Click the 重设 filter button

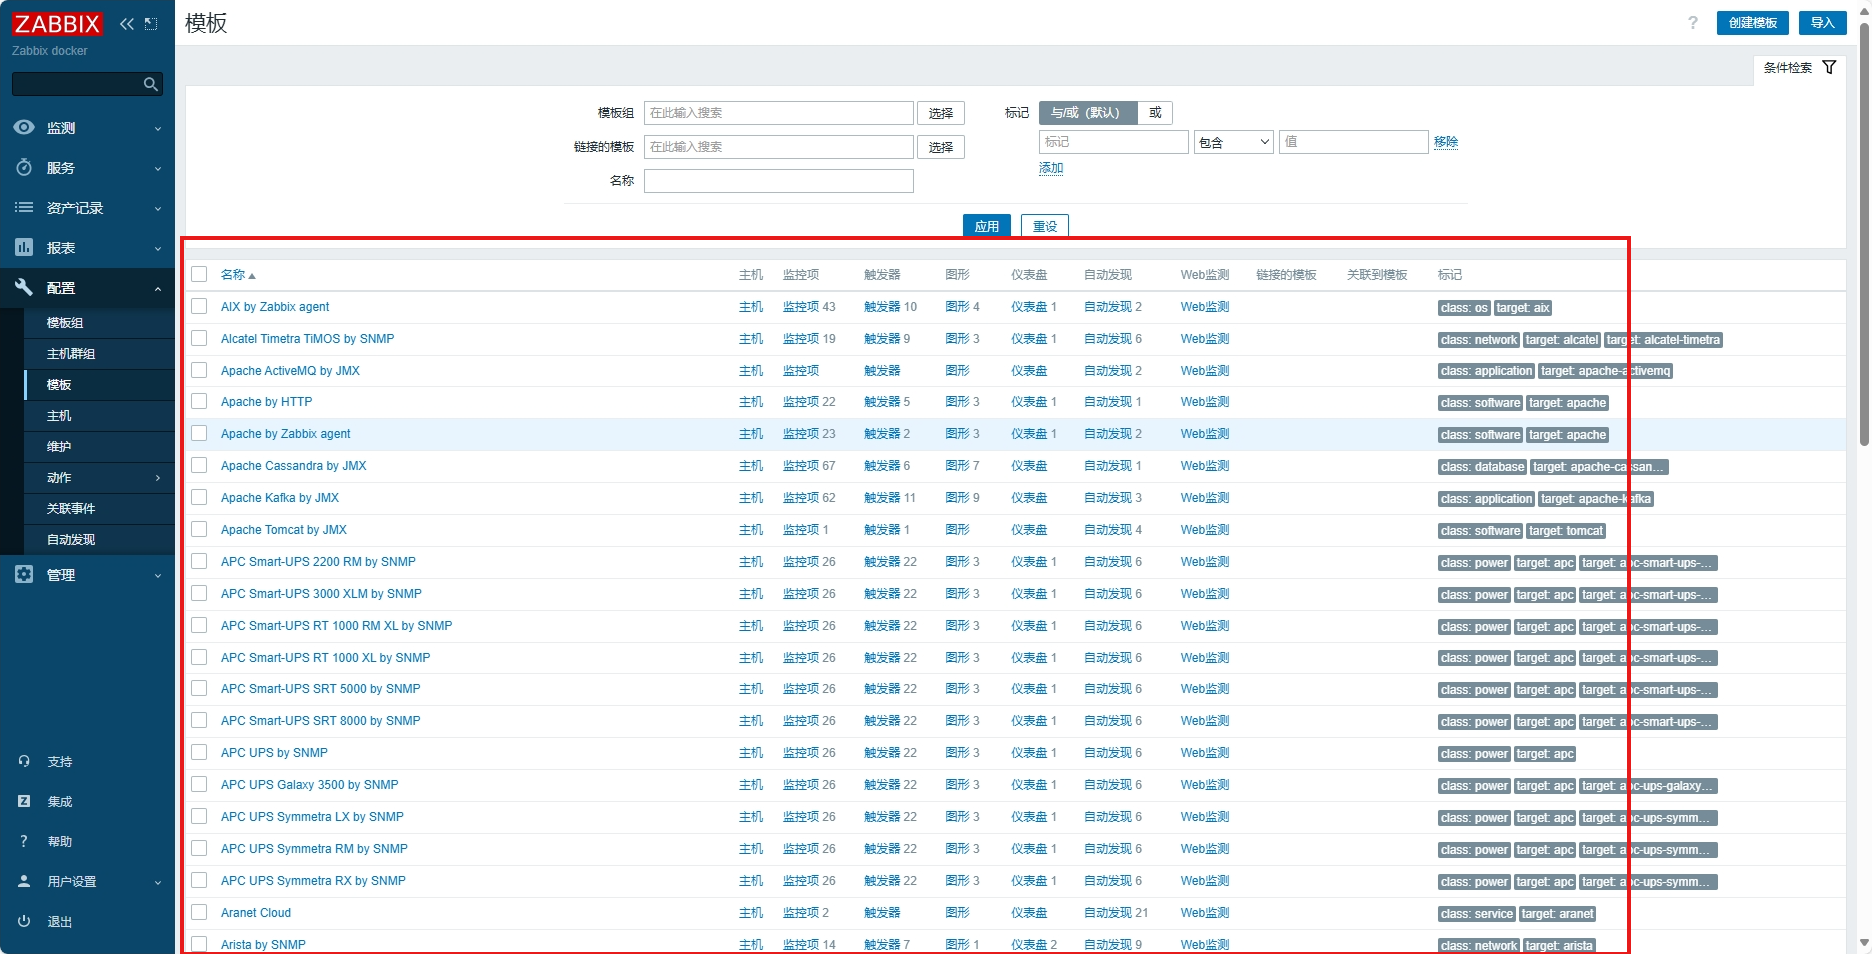click(x=1045, y=226)
